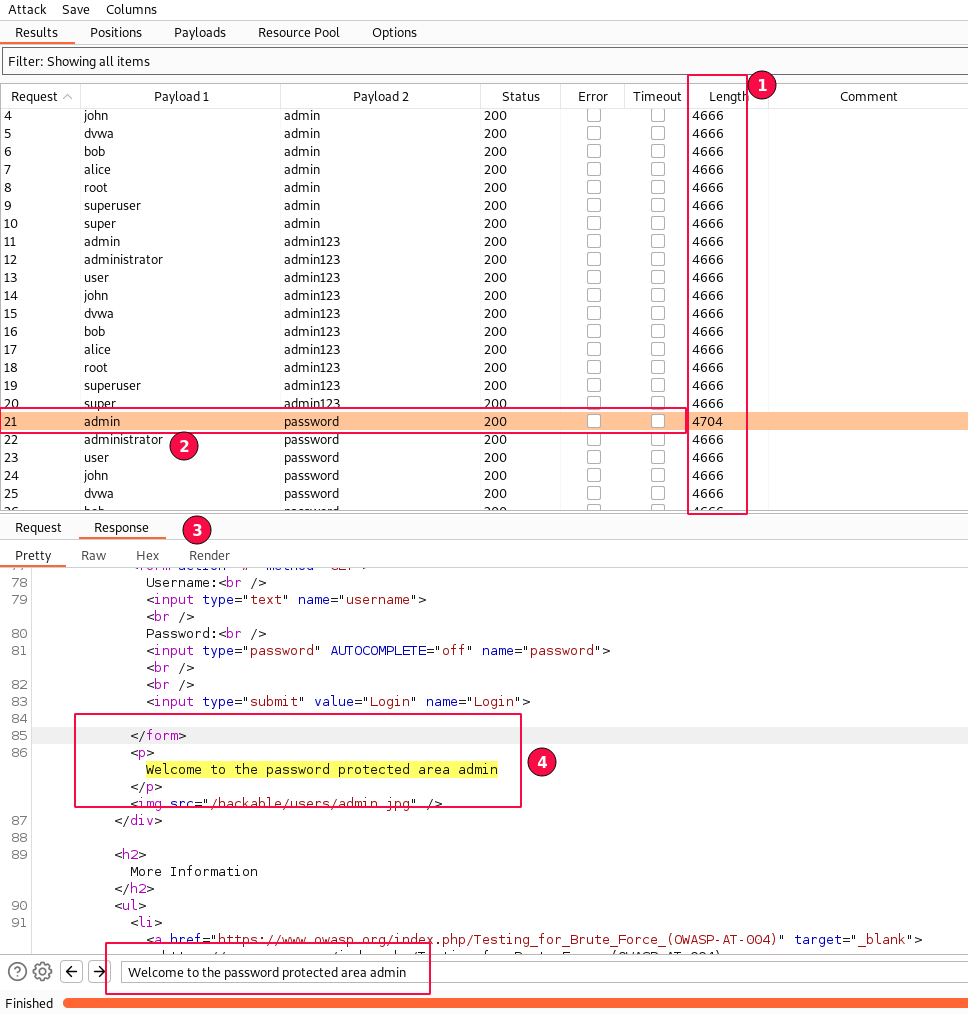View response in Render mode
968x1014 pixels.
pyautogui.click(x=209, y=555)
